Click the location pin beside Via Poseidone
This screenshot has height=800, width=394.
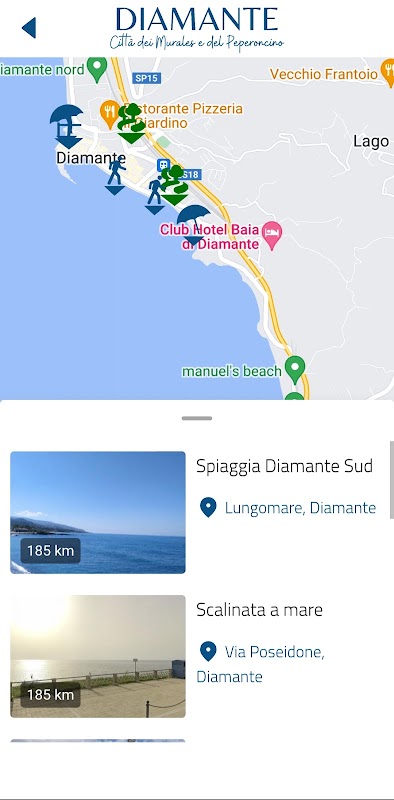pyautogui.click(x=208, y=652)
